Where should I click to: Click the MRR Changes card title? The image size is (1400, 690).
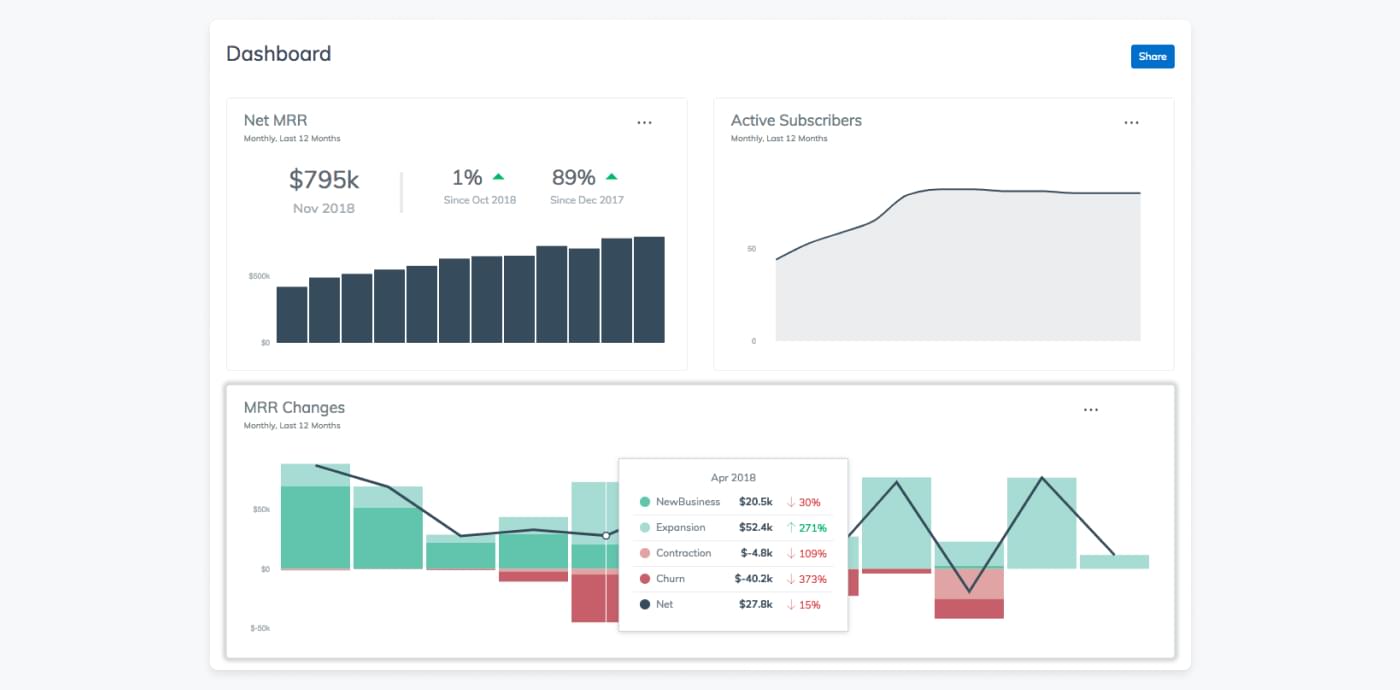[x=294, y=407]
